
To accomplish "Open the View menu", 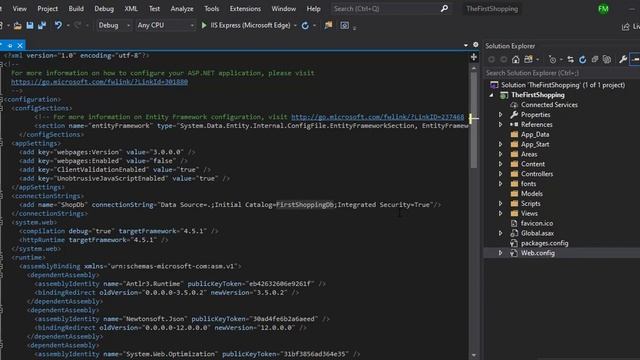I will pos(20,9).
